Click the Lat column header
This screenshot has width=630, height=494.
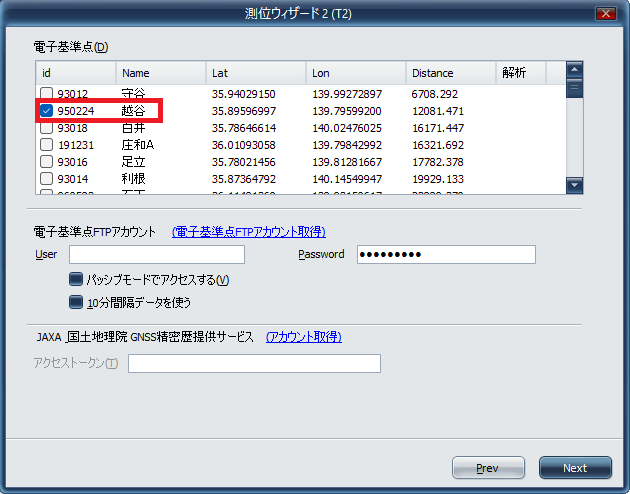pos(256,73)
